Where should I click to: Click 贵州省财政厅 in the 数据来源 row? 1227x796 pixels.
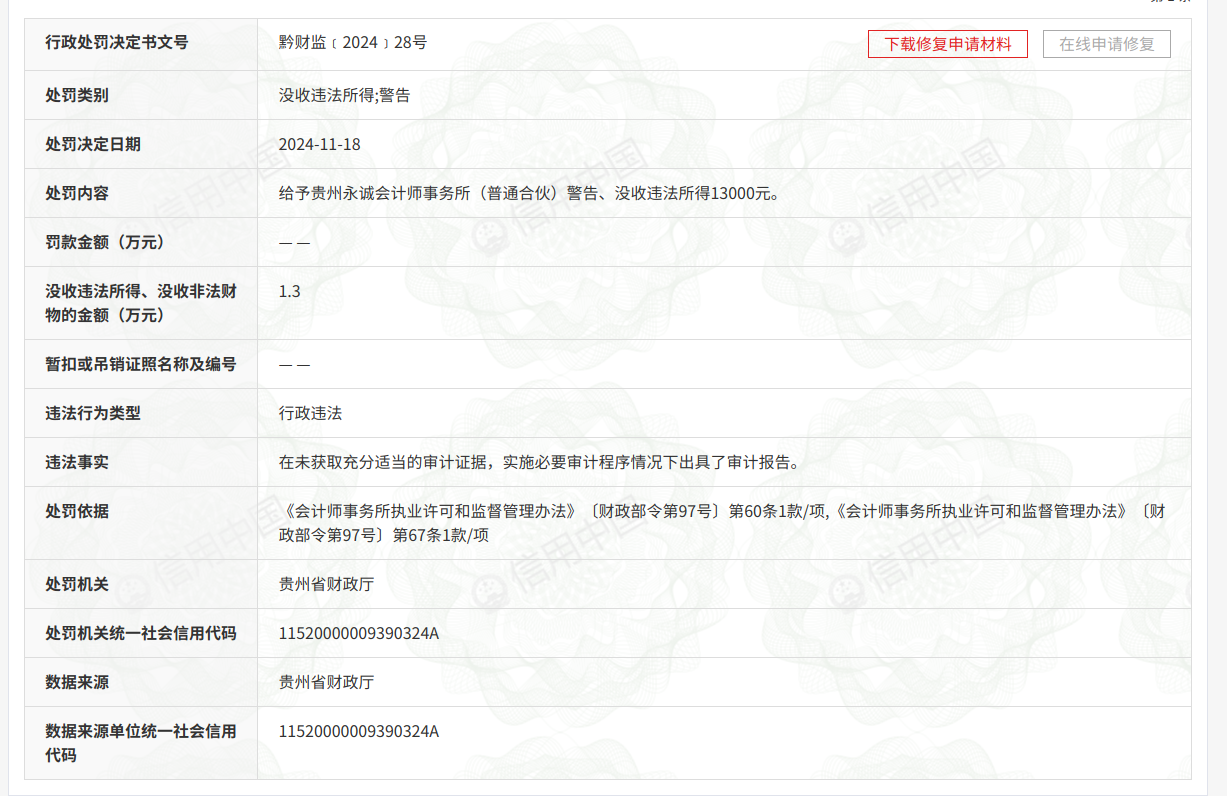(326, 682)
